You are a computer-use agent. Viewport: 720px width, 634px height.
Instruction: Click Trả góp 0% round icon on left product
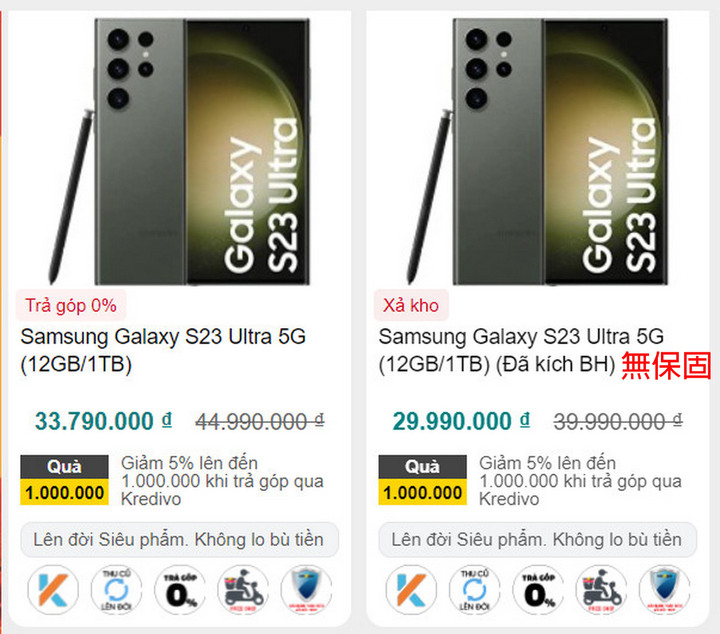pos(180,590)
